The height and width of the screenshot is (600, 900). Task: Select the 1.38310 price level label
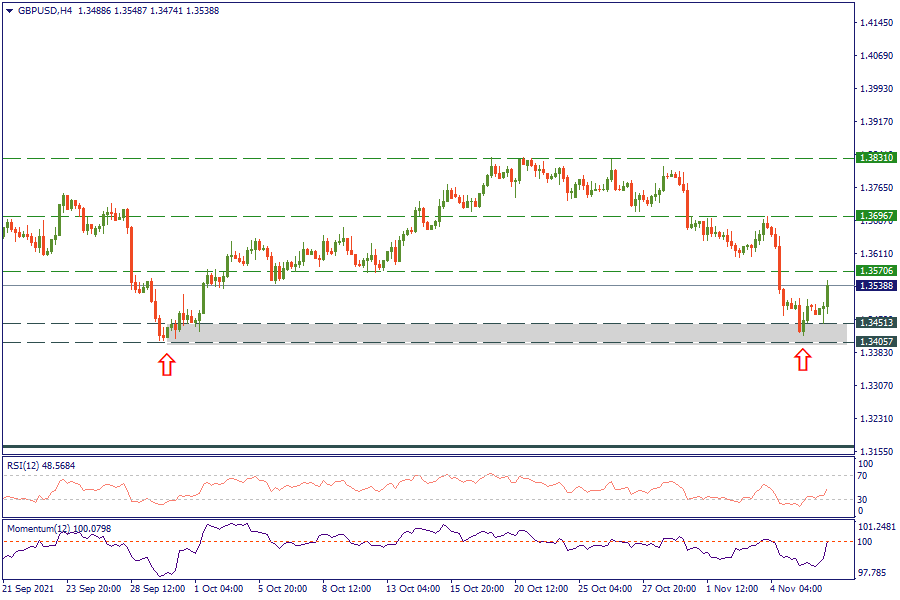876,158
